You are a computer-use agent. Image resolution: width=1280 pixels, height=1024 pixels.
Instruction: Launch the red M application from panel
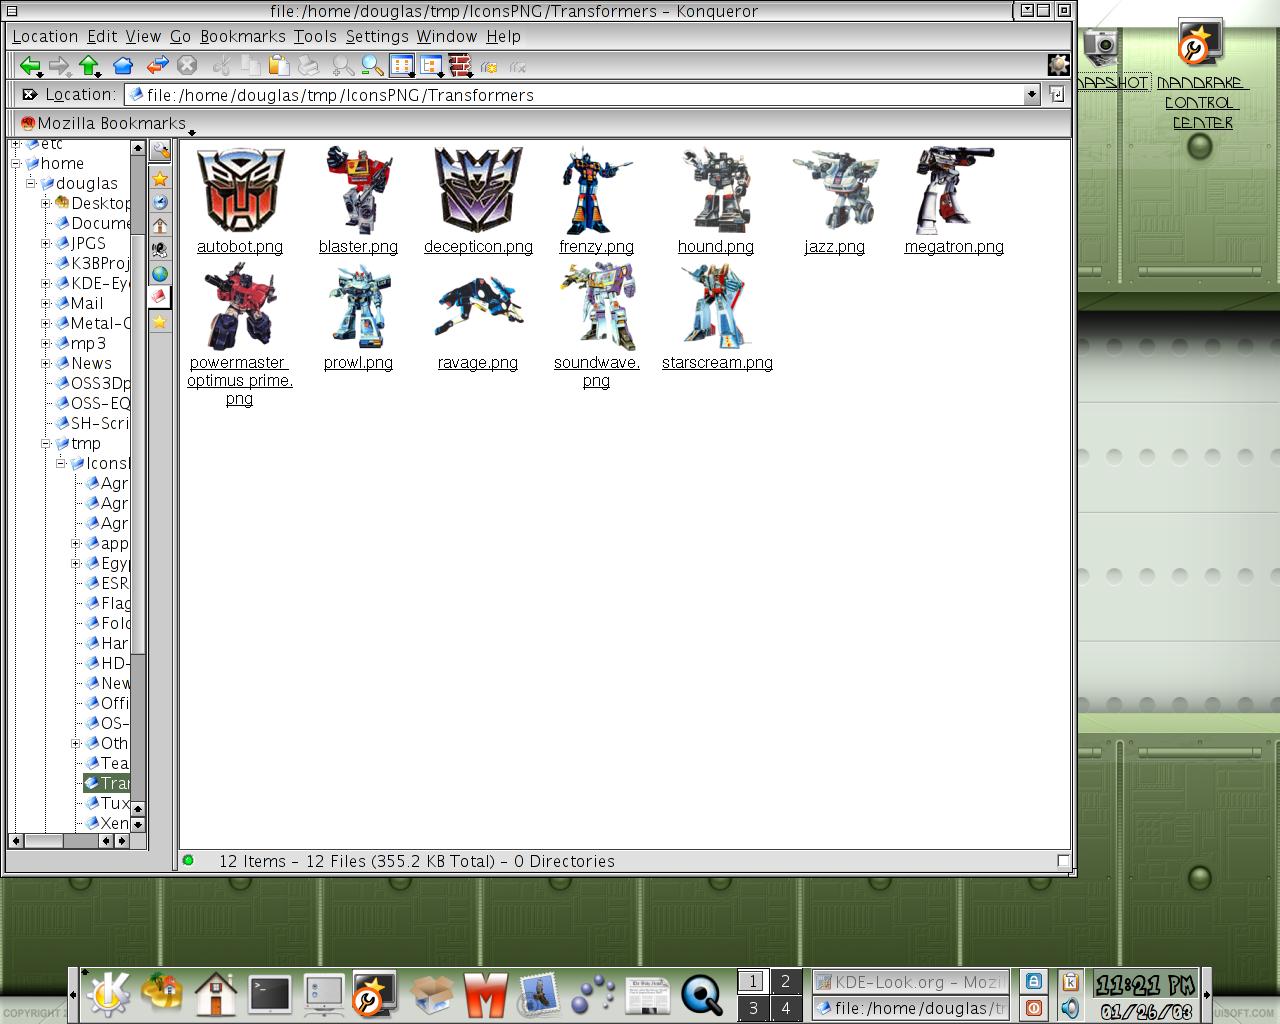point(485,995)
